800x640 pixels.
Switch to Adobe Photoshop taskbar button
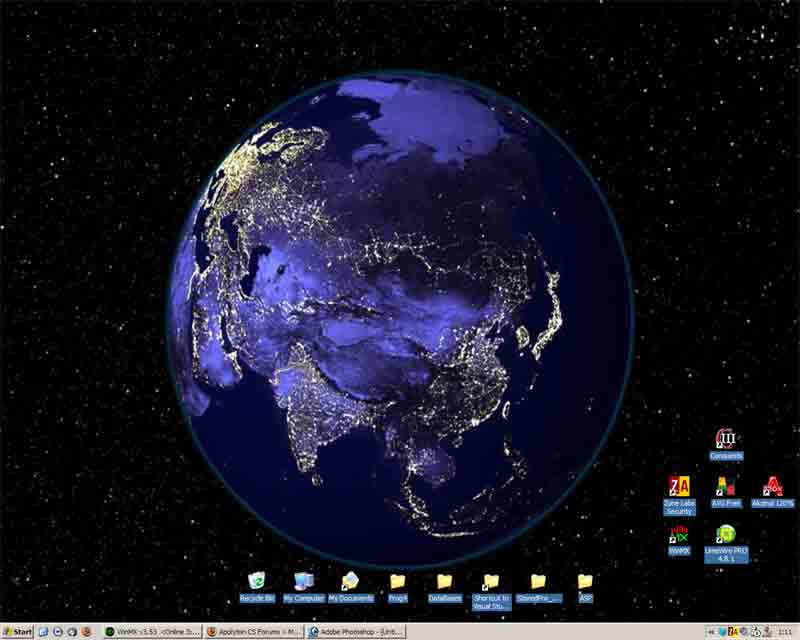pyautogui.click(x=355, y=632)
